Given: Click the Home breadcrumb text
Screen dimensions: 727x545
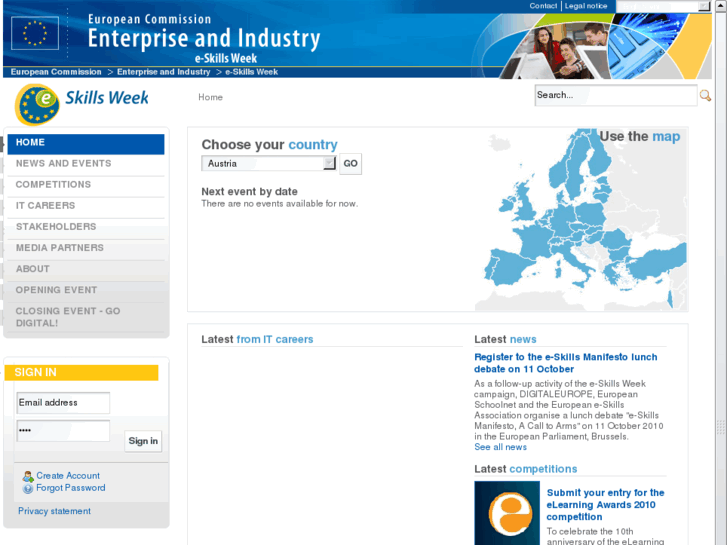Looking at the screenshot, I should (x=210, y=97).
